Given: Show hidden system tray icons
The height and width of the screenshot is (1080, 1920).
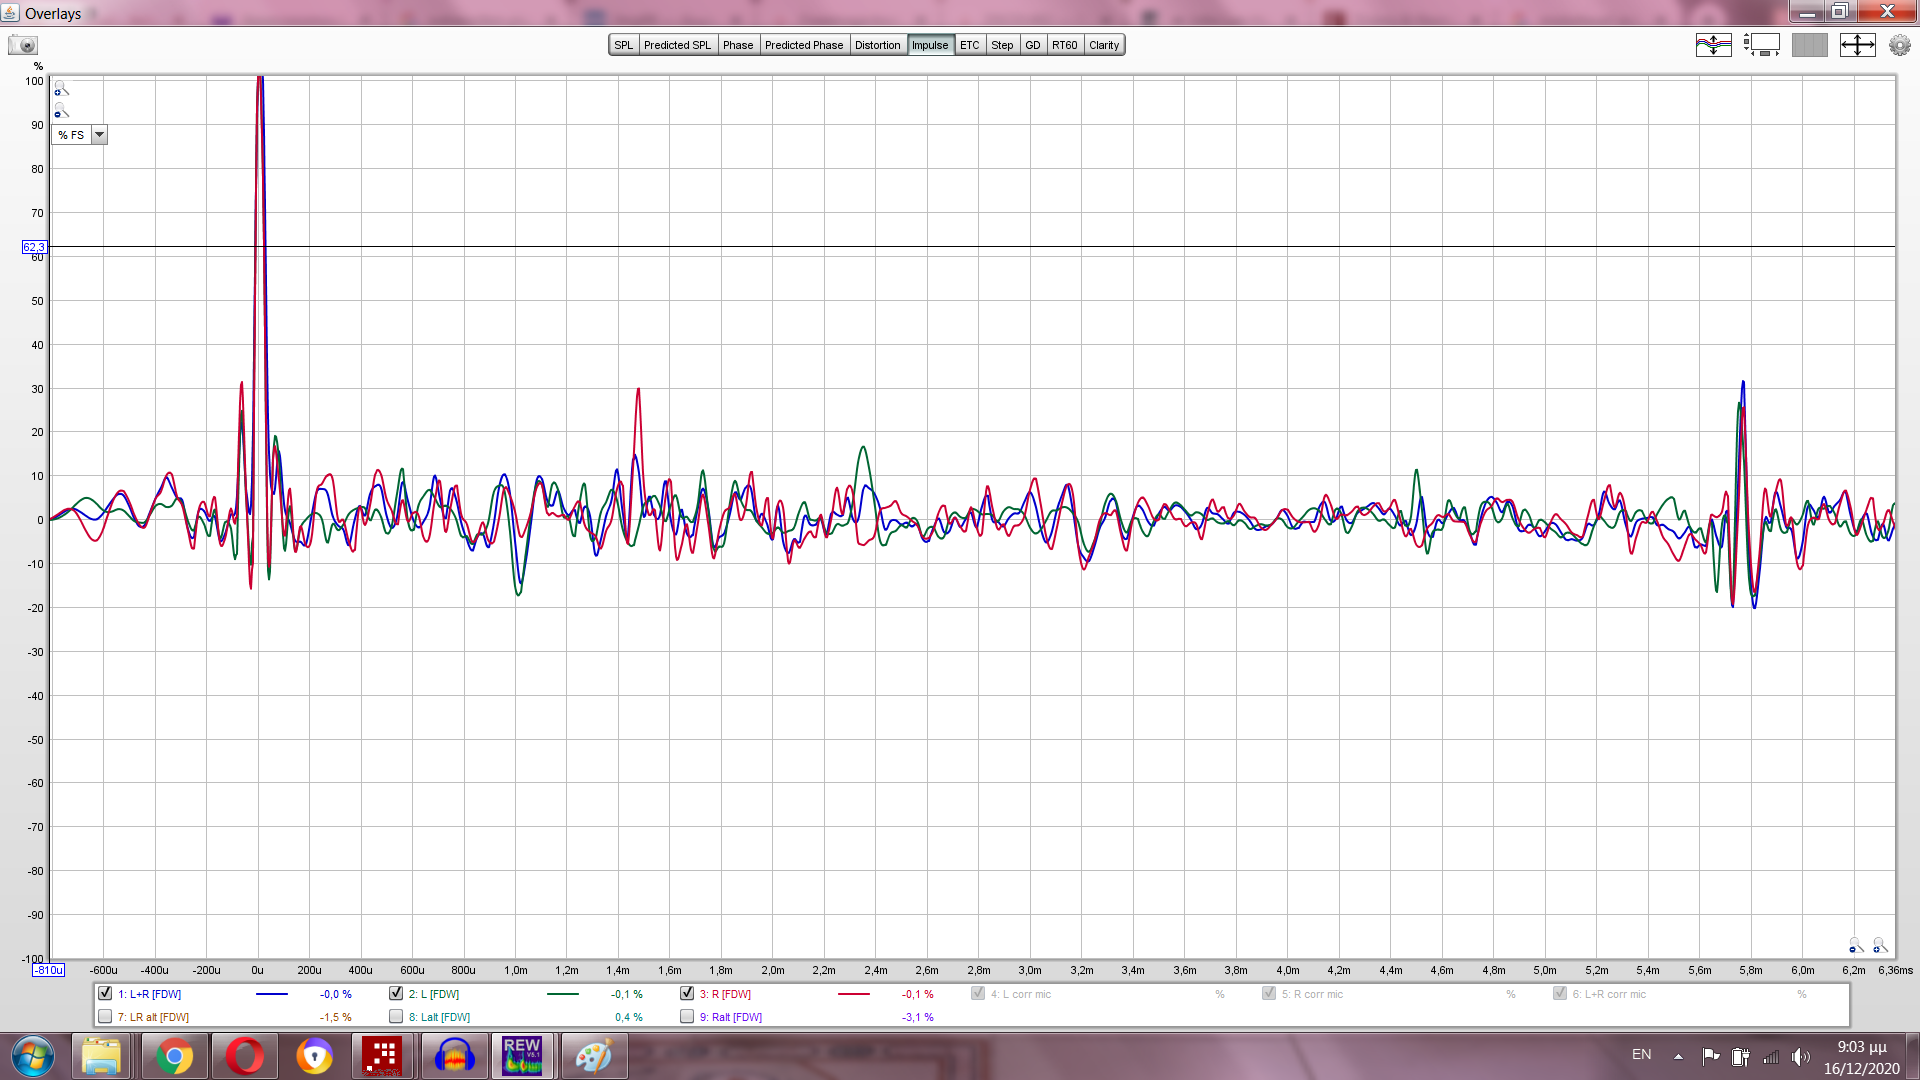Looking at the screenshot, I should coord(1678,1056).
